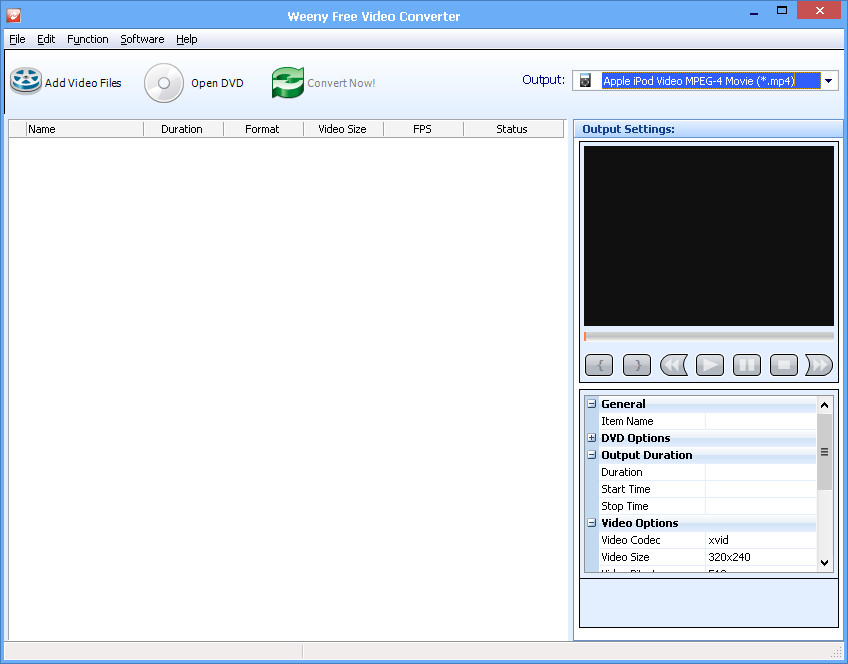Minimize the Weeny Free Video Converter window
This screenshot has height=664, width=848.
coord(754,11)
